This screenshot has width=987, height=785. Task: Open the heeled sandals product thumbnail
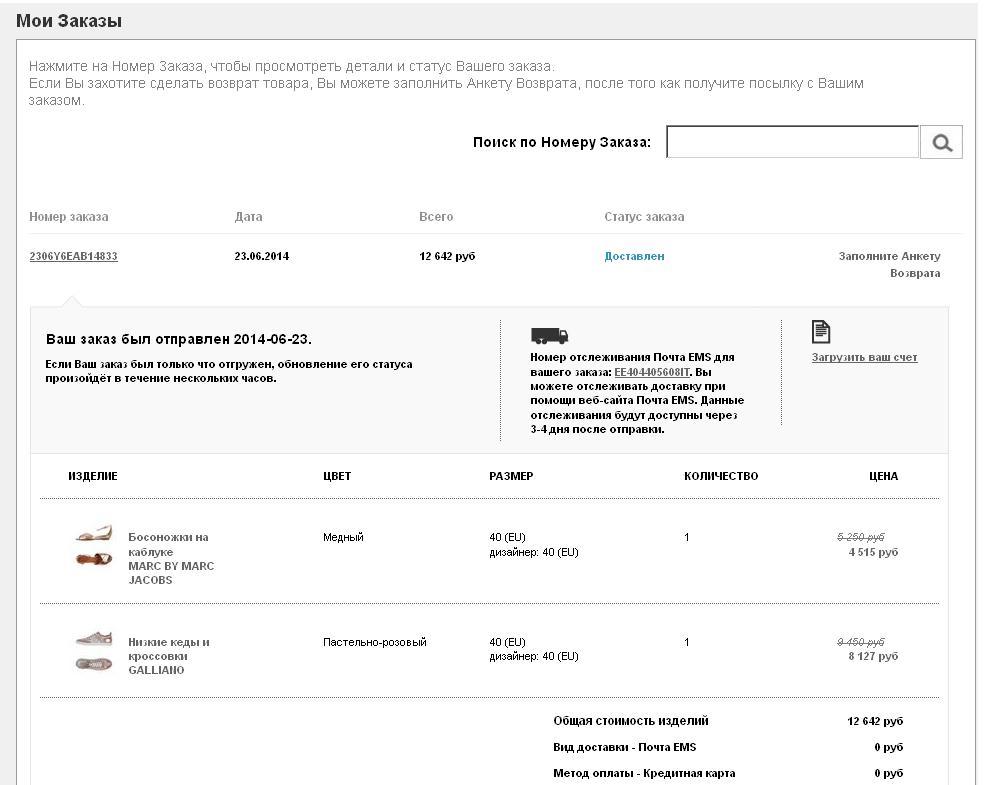[x=94, y=546]
